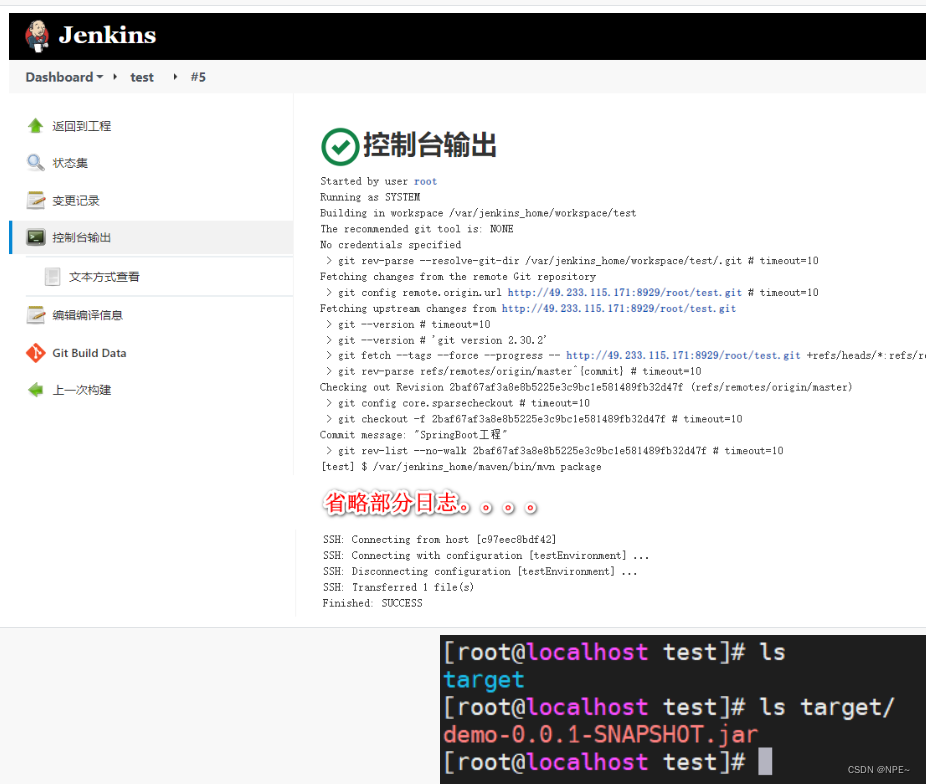The width and height of the screenshot is (926, 784).
Task: Click demo-0.0.1-SNAPSHOT.jar in terminal
Action: tap(601, 734)
